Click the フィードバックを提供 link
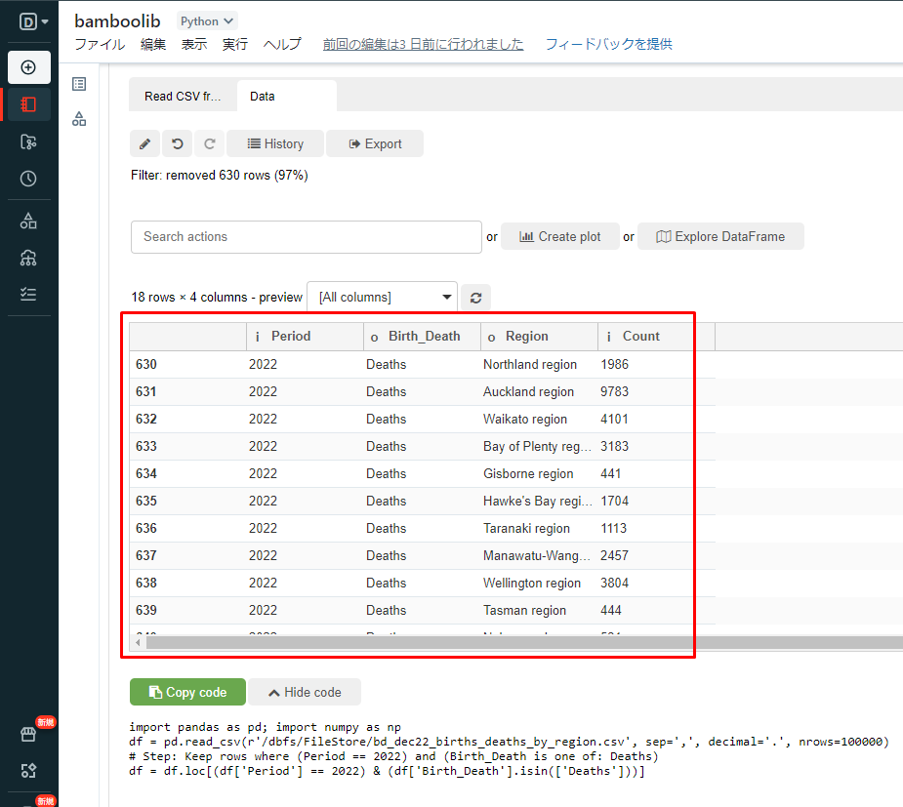This screenshot has width=903, height=807. pyautogui.click(x=608, y=44)
